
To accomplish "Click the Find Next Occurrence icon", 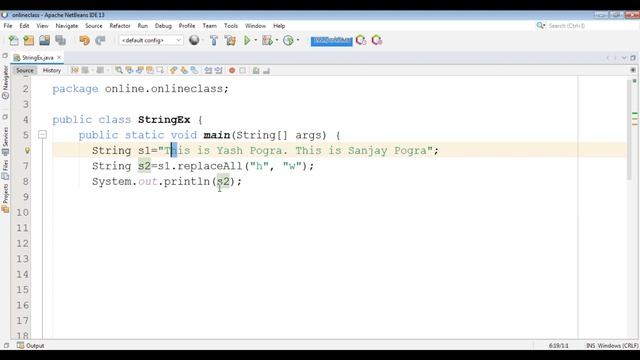I will click(x=139, y=70).
